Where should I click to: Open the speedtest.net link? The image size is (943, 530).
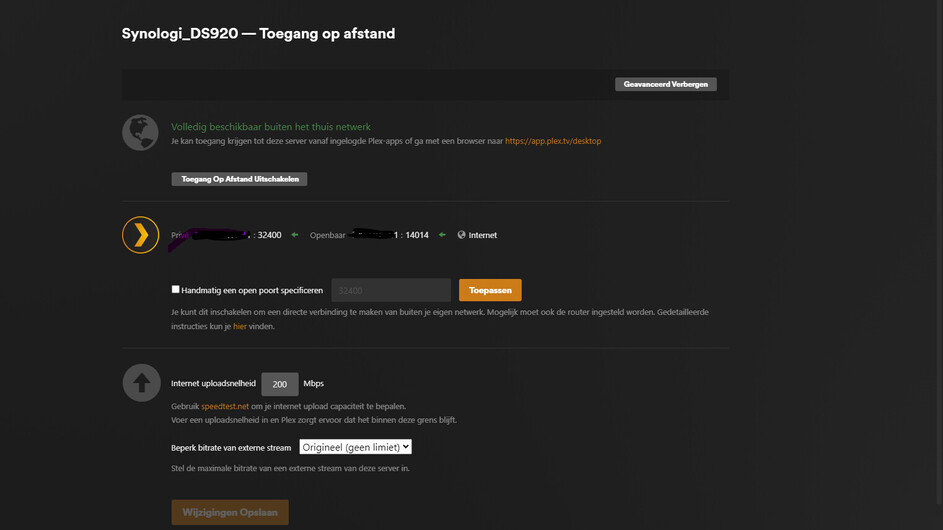pos(225,406)
